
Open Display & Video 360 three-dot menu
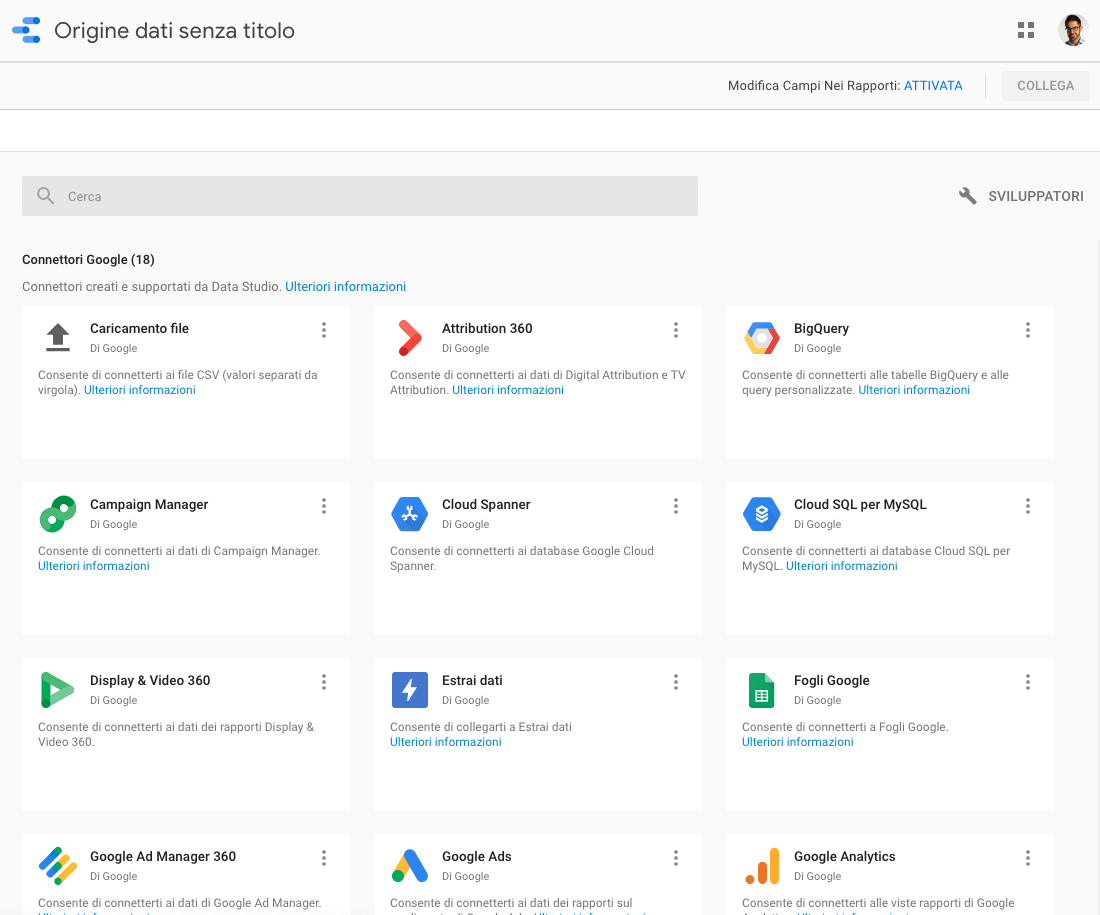point(323,682)
